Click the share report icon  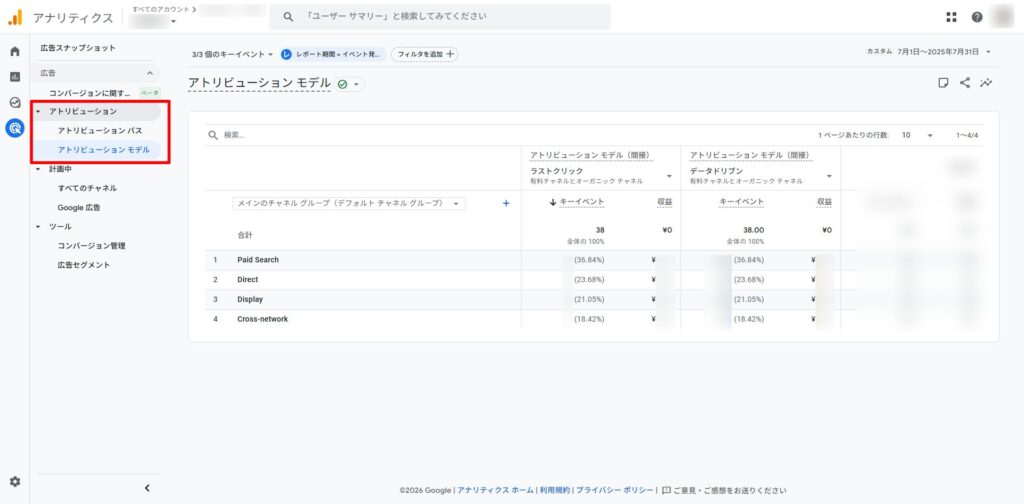point(965,83)
